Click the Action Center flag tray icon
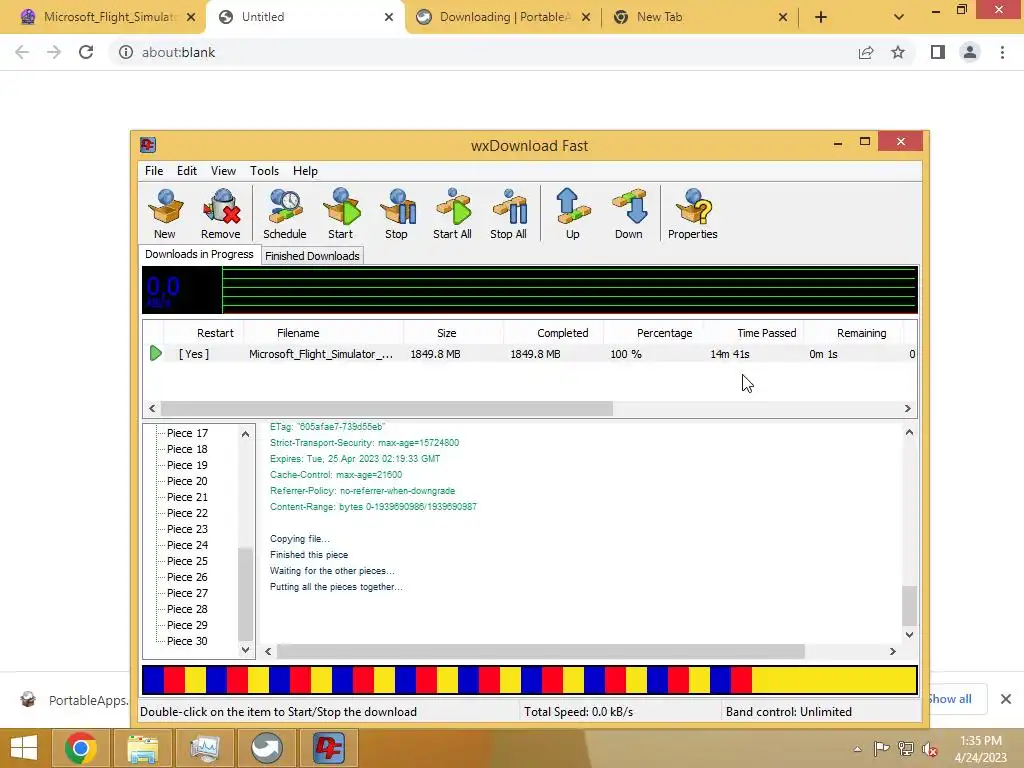1024x768 pixels. point(881,749)
